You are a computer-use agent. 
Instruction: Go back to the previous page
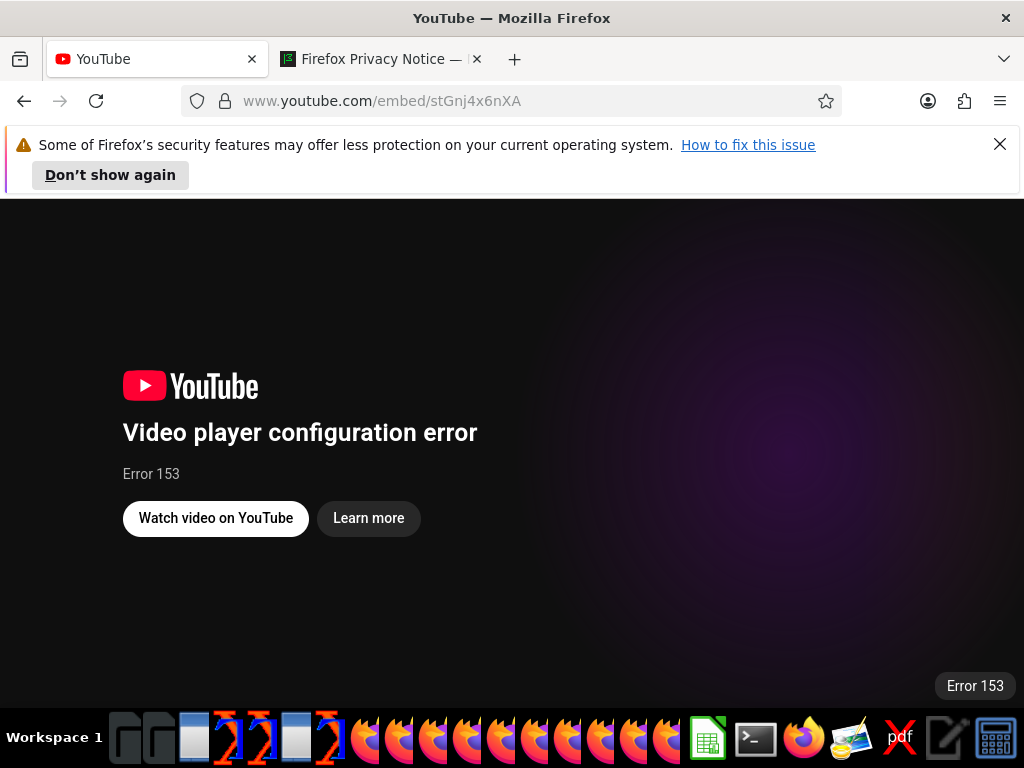point(24,101)
